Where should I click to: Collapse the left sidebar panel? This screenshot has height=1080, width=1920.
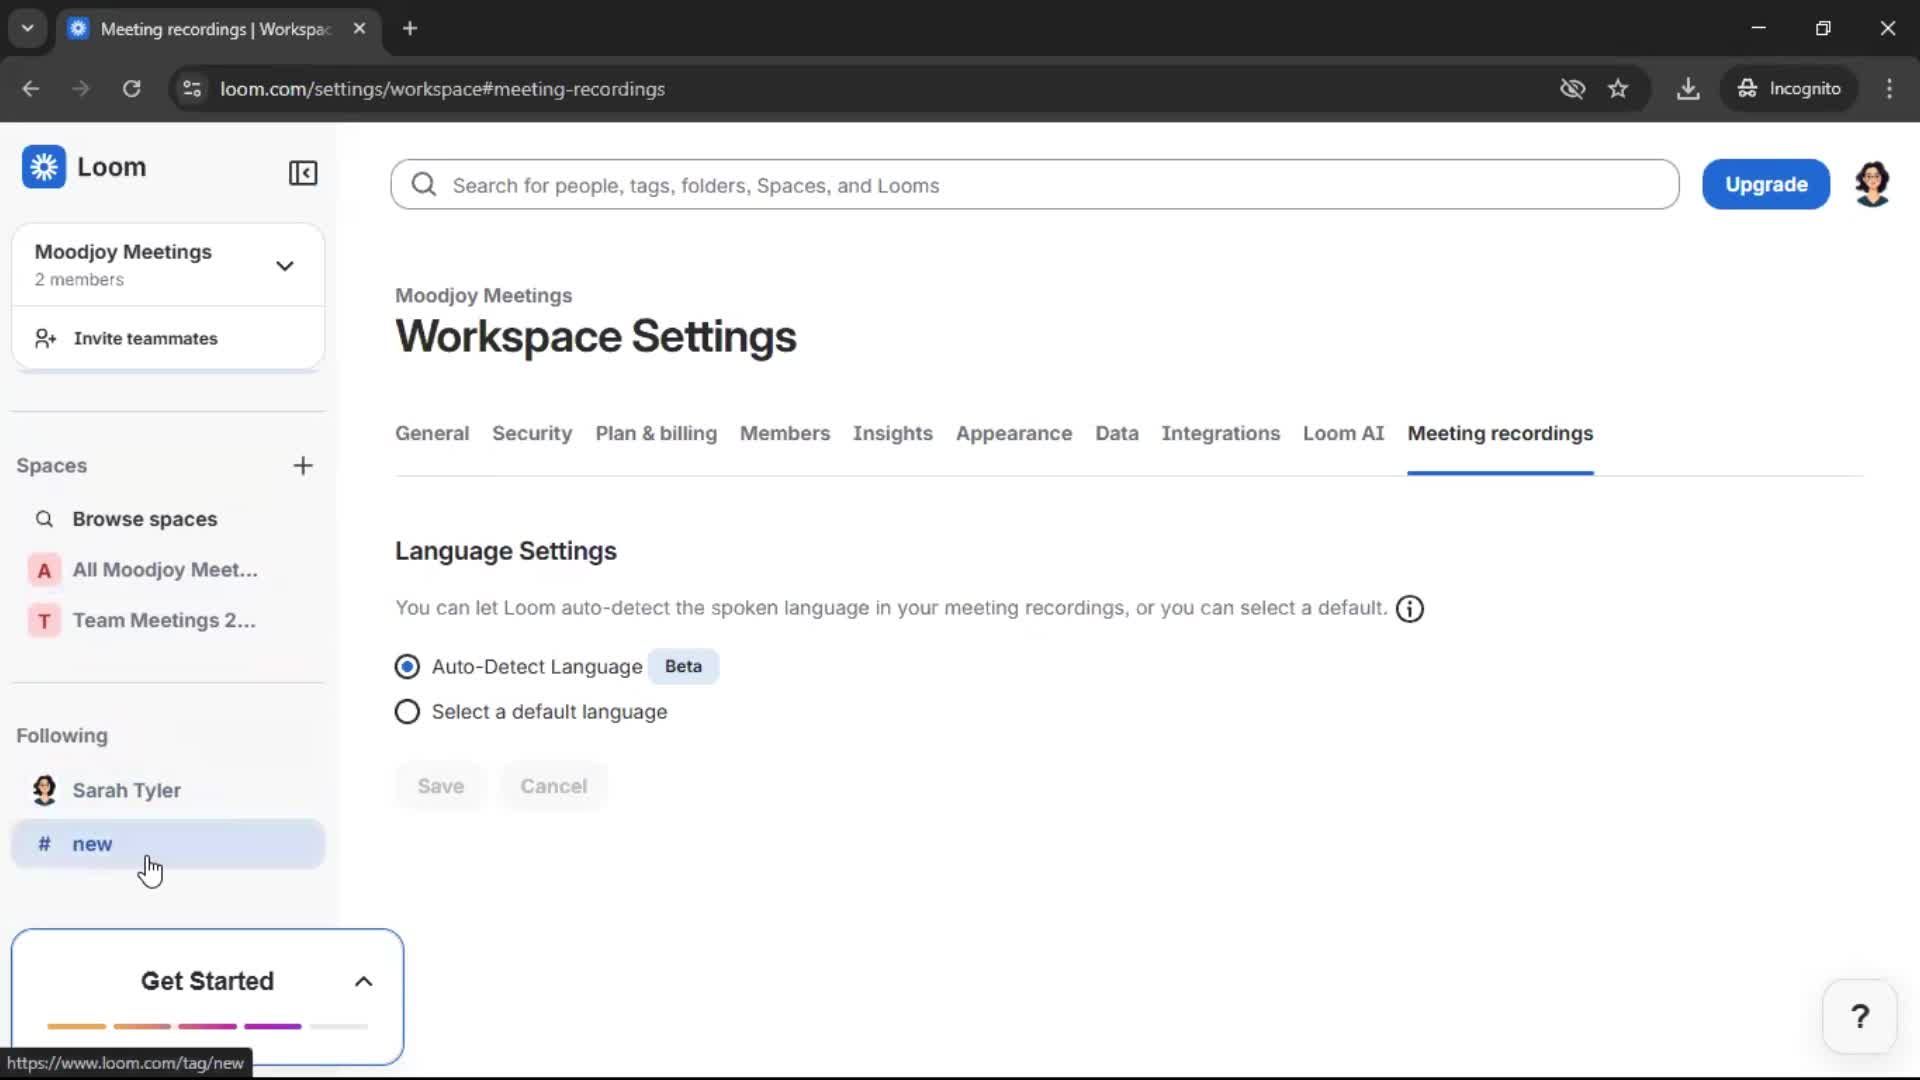302,173
